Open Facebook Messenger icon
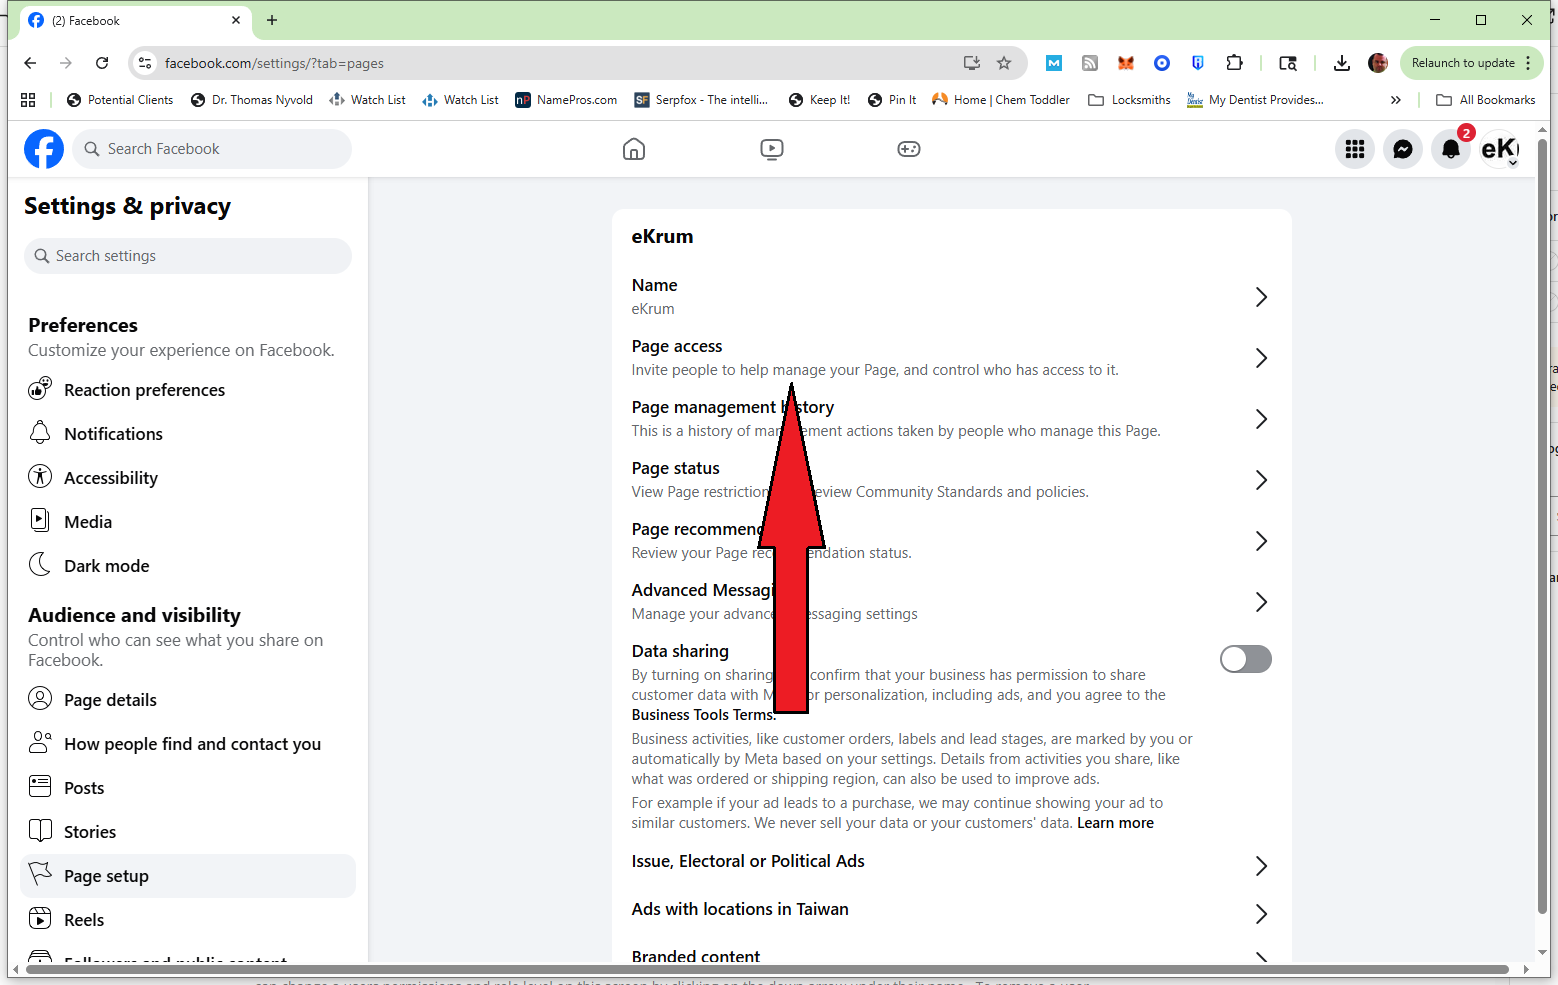Image resolution: width=1558 pixels, height=985 pixels. 1403,149
